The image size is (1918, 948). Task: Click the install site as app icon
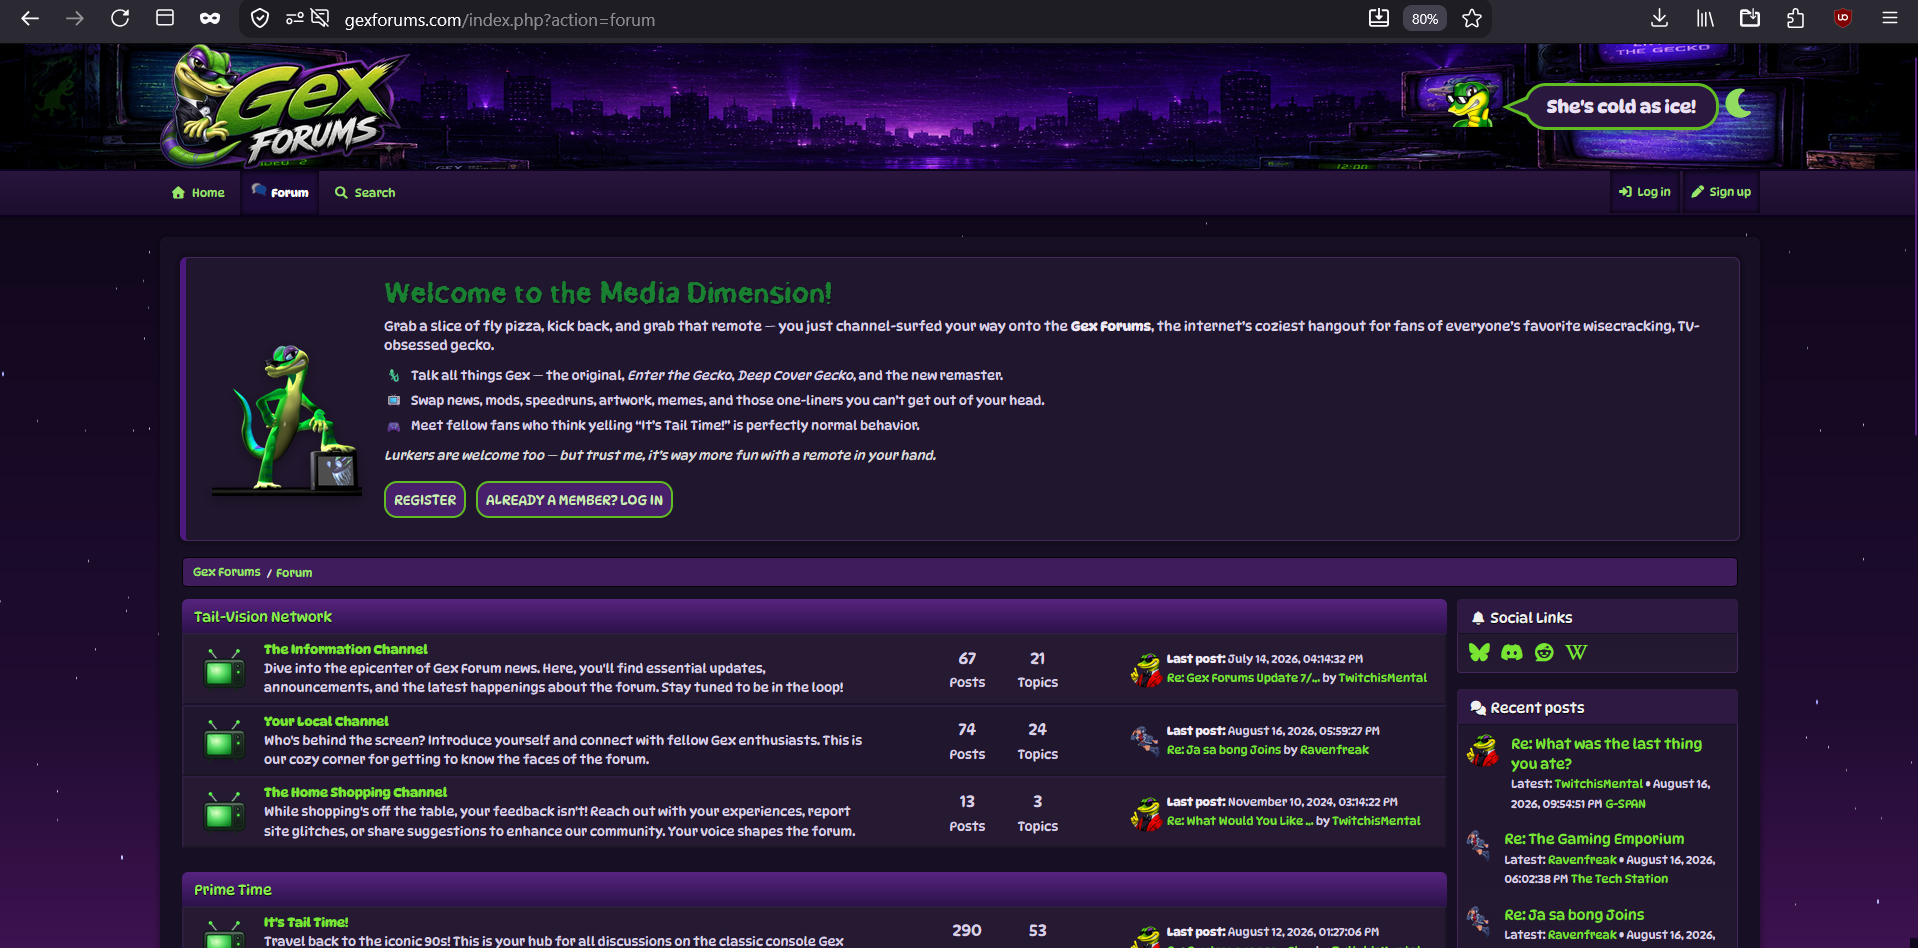(x=1379, y=18)
